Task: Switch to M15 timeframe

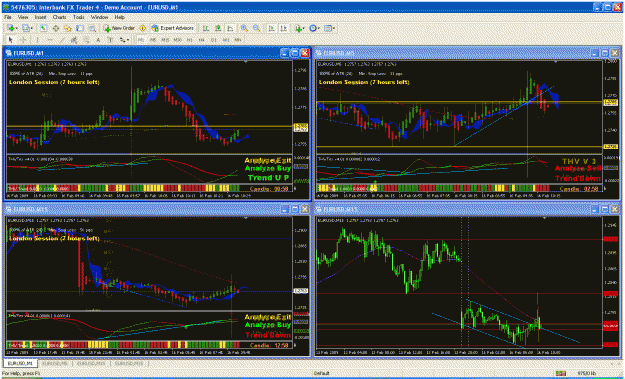Action: point(165,40)
